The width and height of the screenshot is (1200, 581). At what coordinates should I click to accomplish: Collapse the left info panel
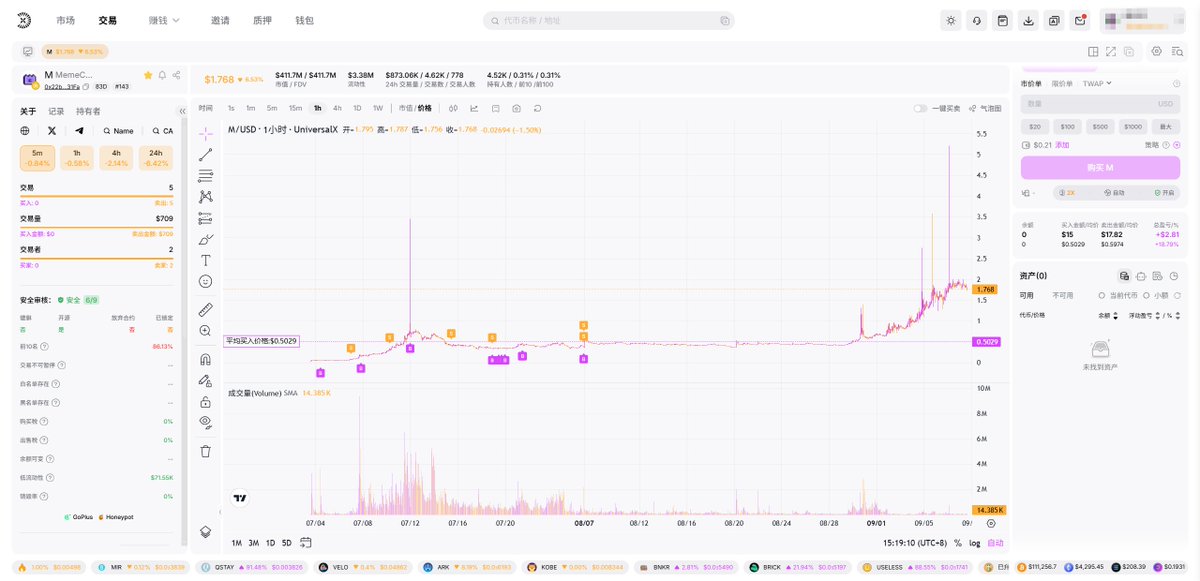[x=182, y=111]
